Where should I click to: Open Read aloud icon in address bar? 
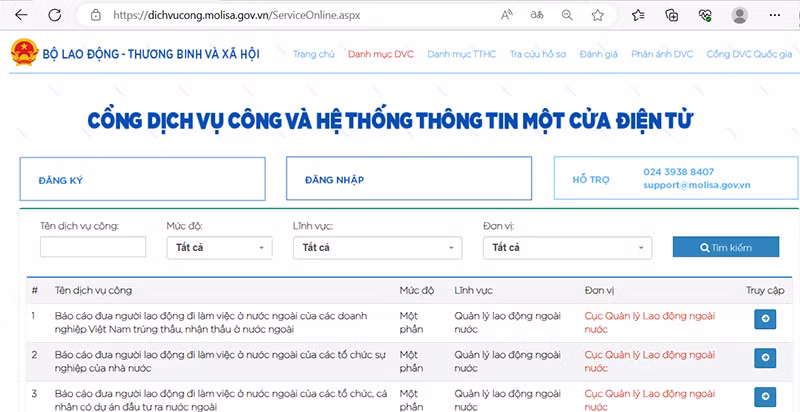click(507, 15)
